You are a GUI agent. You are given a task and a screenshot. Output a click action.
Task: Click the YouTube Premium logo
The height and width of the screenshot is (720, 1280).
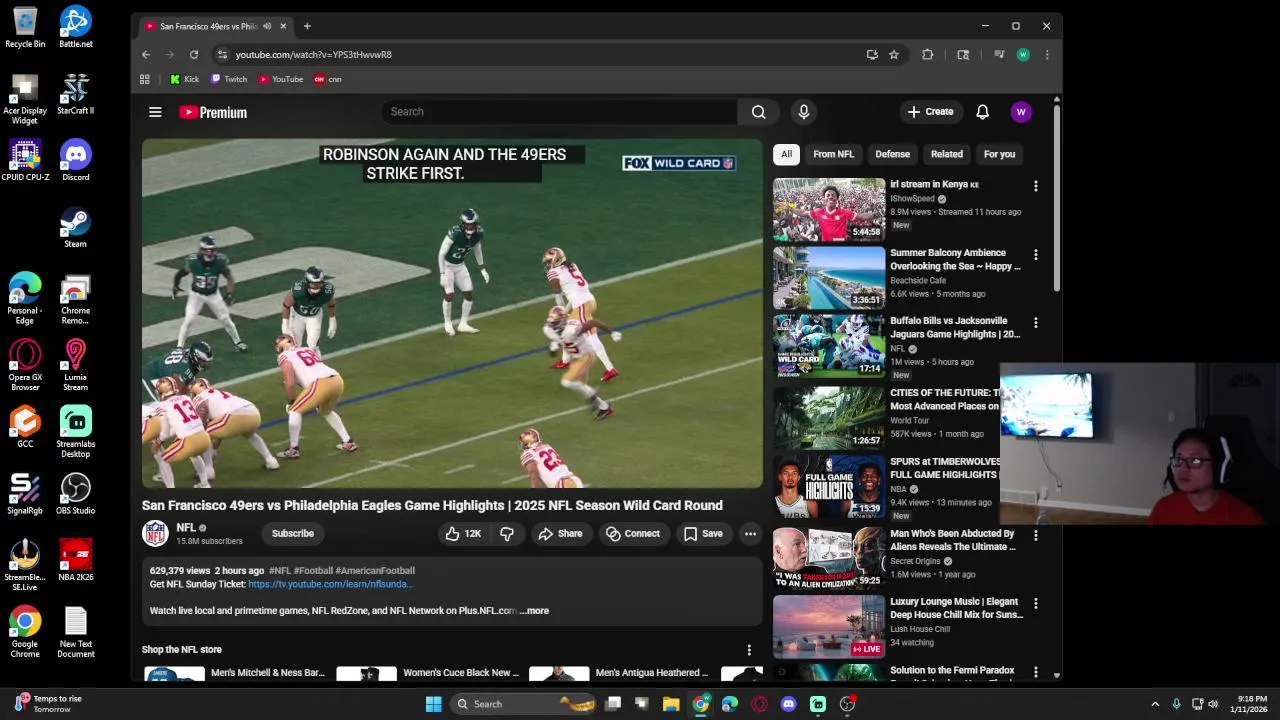(x=213, y=112)
